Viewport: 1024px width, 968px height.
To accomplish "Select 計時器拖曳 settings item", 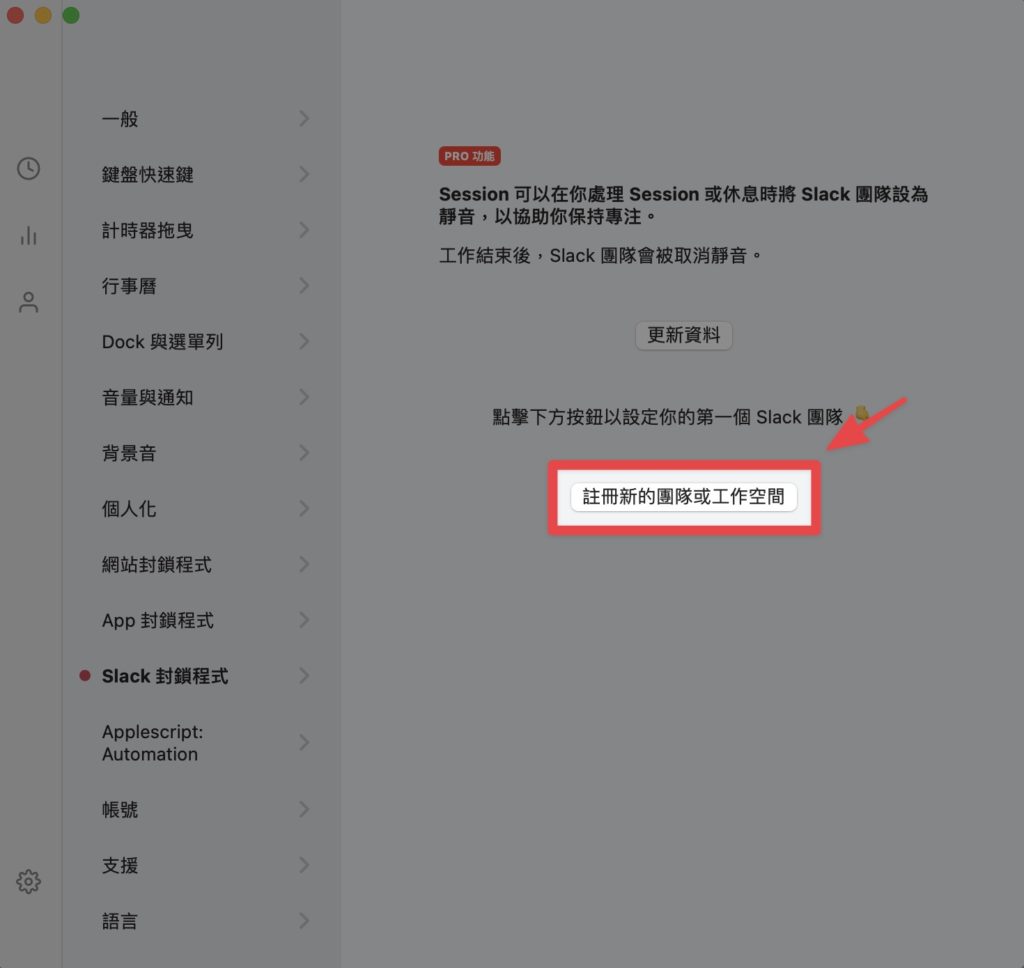I will coord(205,230).
